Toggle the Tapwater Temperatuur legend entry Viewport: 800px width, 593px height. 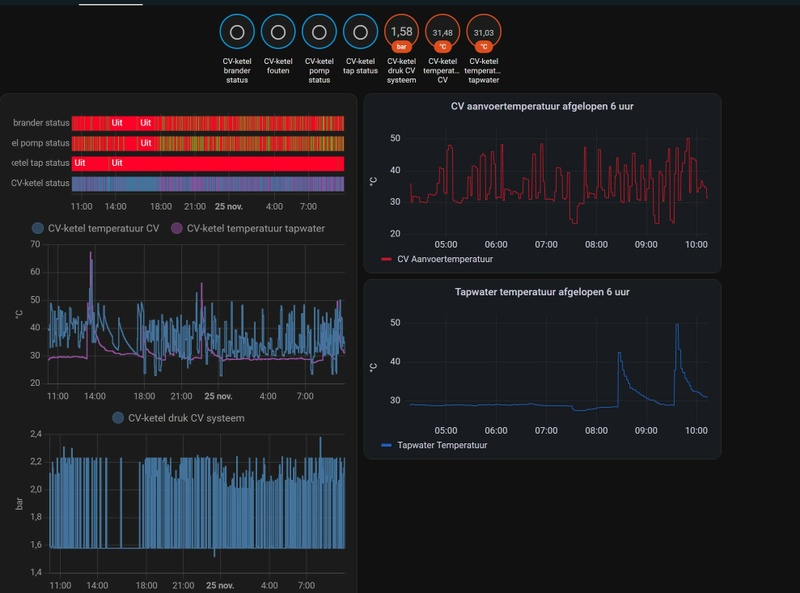coord(434,445)
